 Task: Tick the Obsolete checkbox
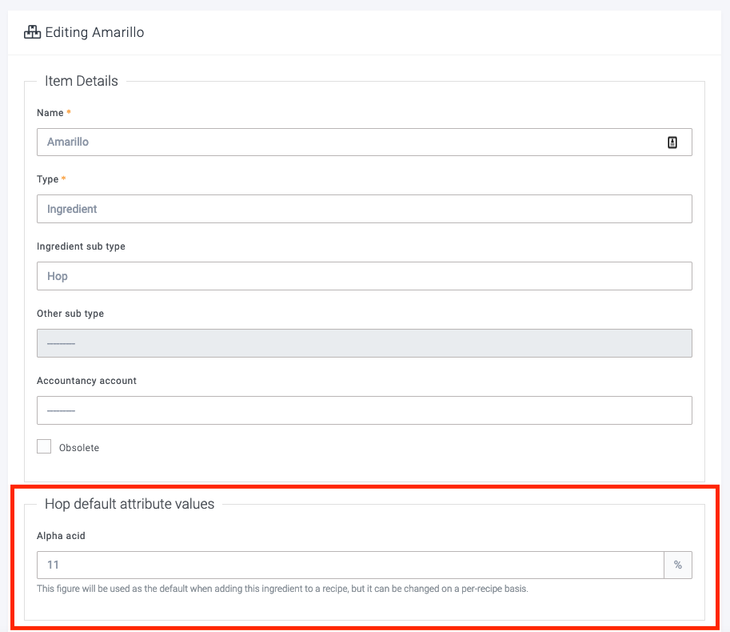[44, 447]
